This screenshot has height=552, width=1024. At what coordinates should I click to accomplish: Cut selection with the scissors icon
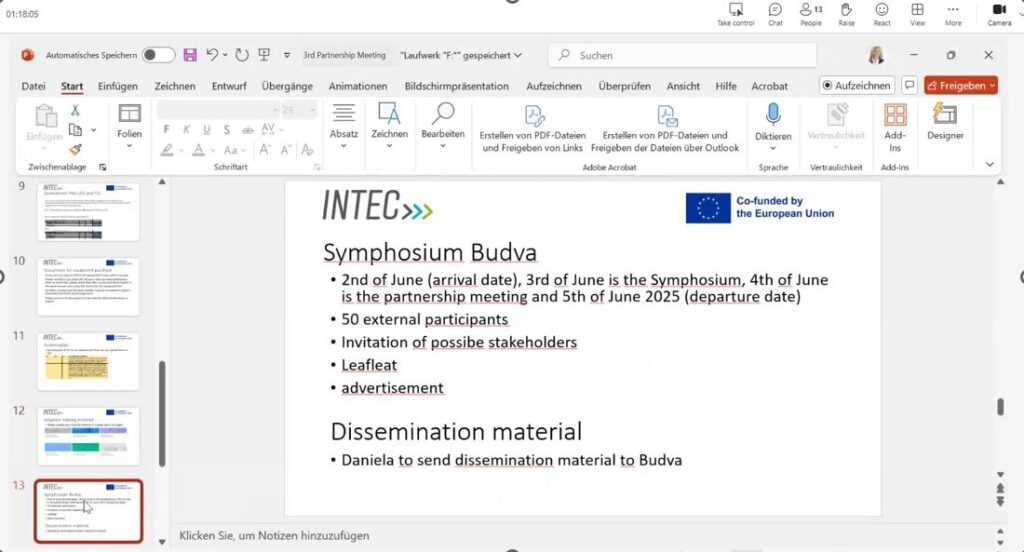[75, 110]
